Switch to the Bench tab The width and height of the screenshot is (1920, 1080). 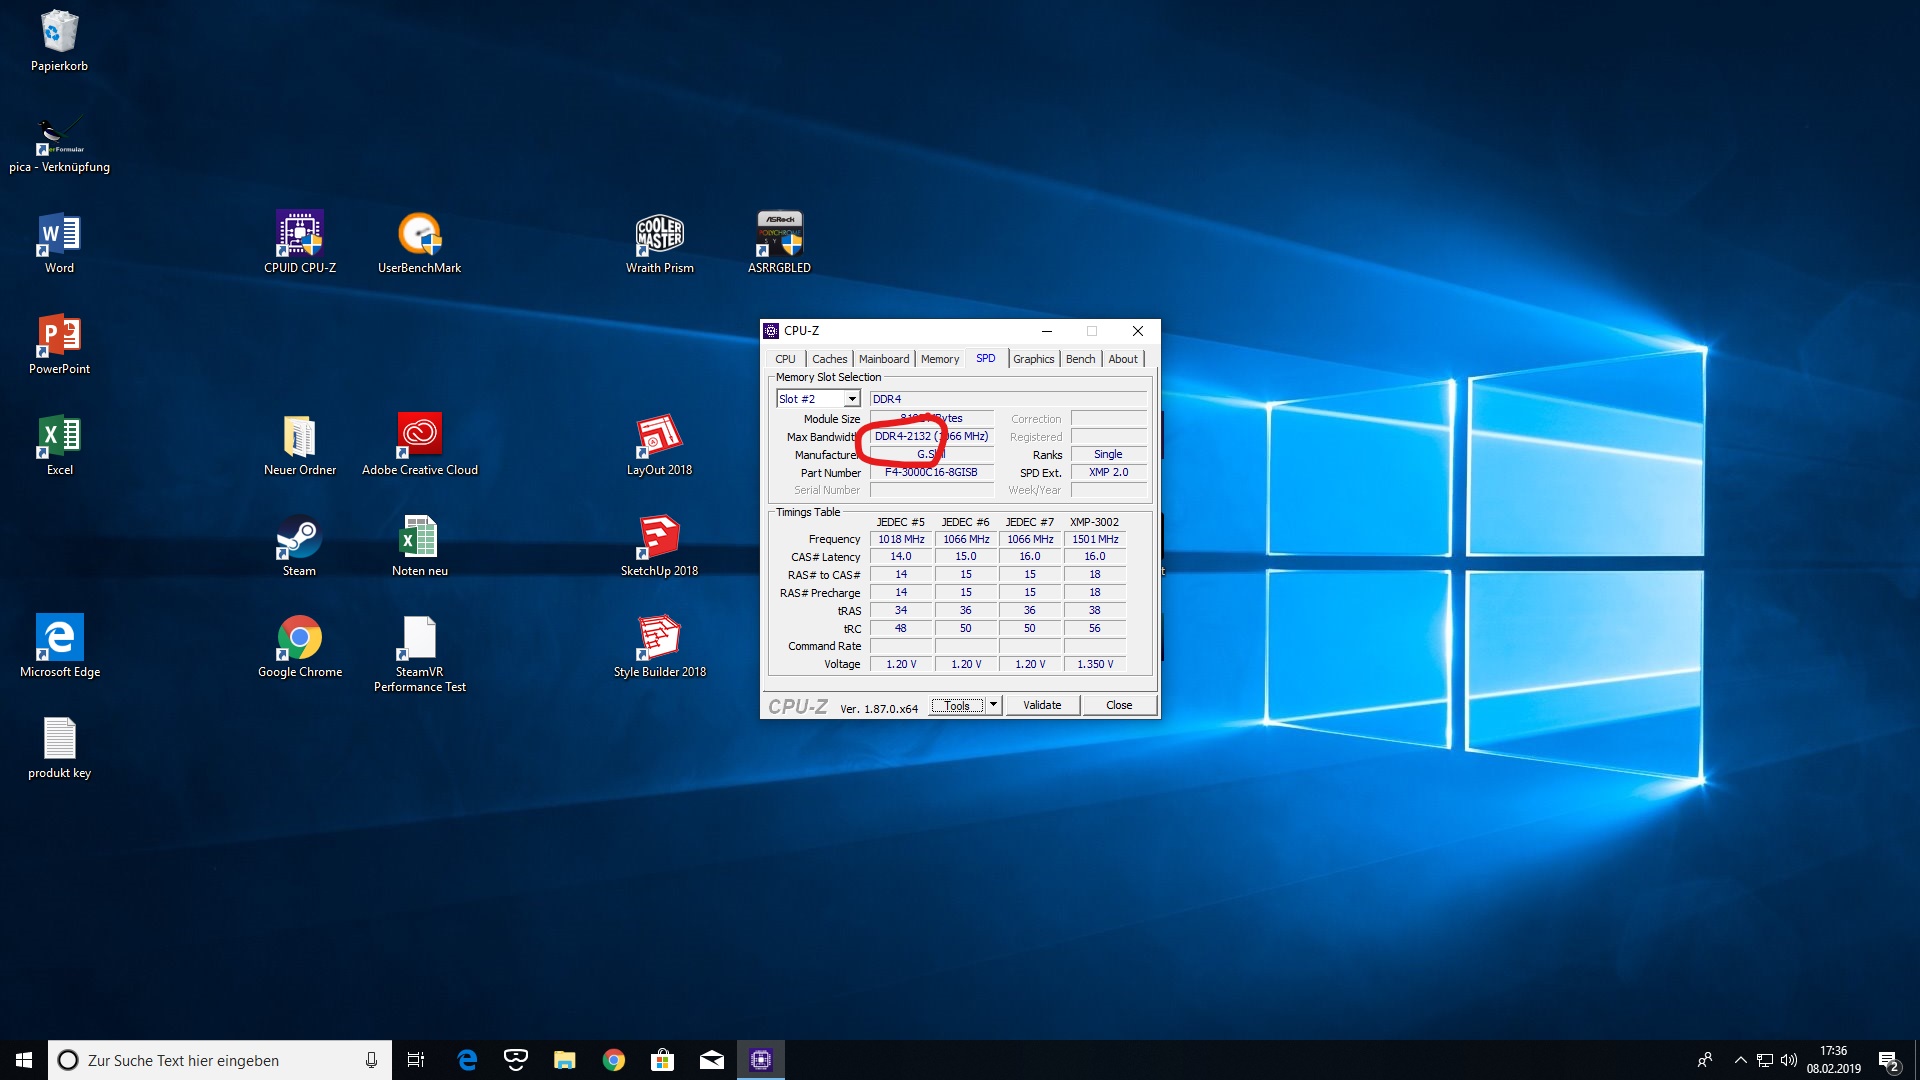click(1080, 359)
